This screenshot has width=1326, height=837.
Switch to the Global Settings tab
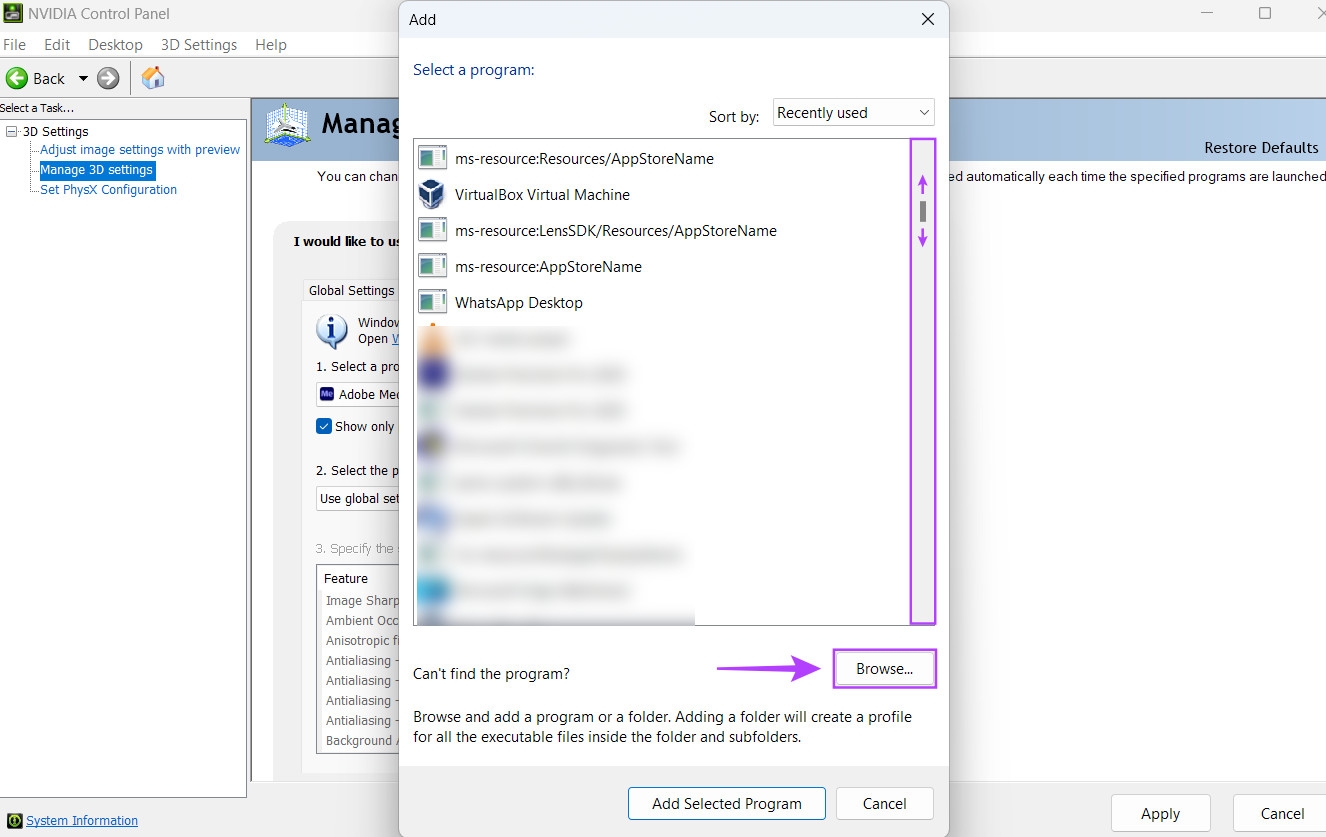(351, 290)
